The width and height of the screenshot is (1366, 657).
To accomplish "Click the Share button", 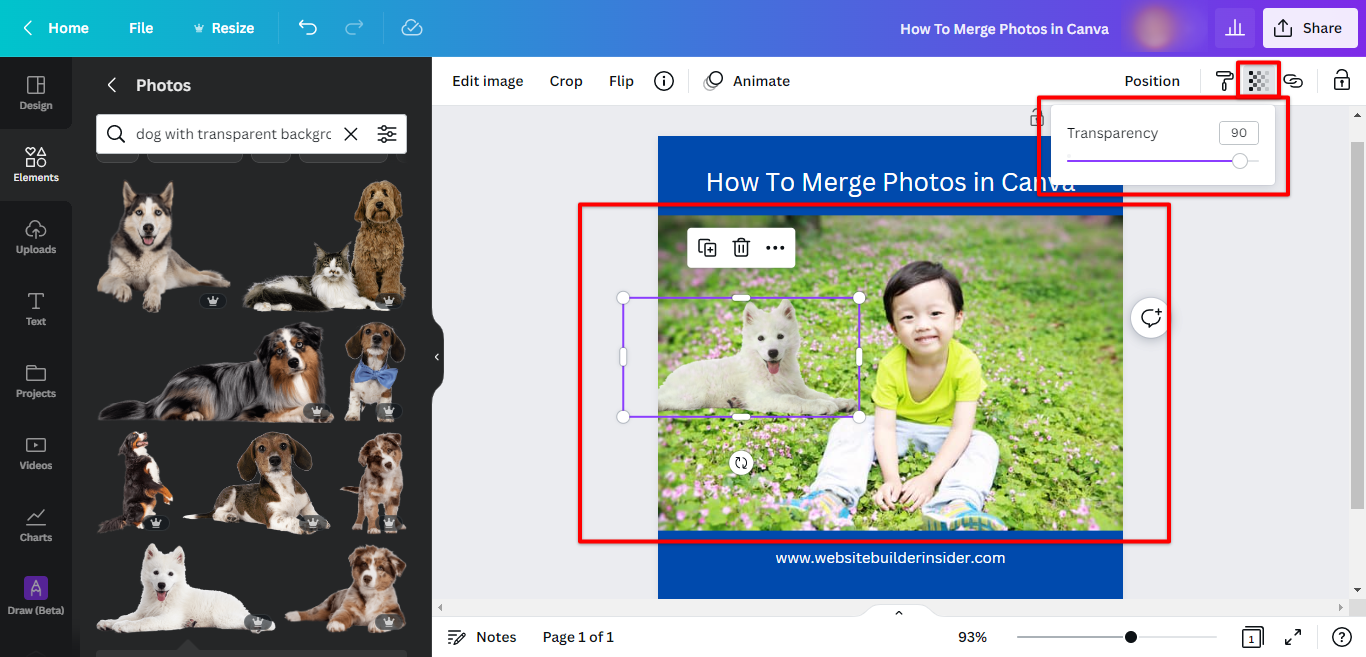I will [x=1309, y=28].
